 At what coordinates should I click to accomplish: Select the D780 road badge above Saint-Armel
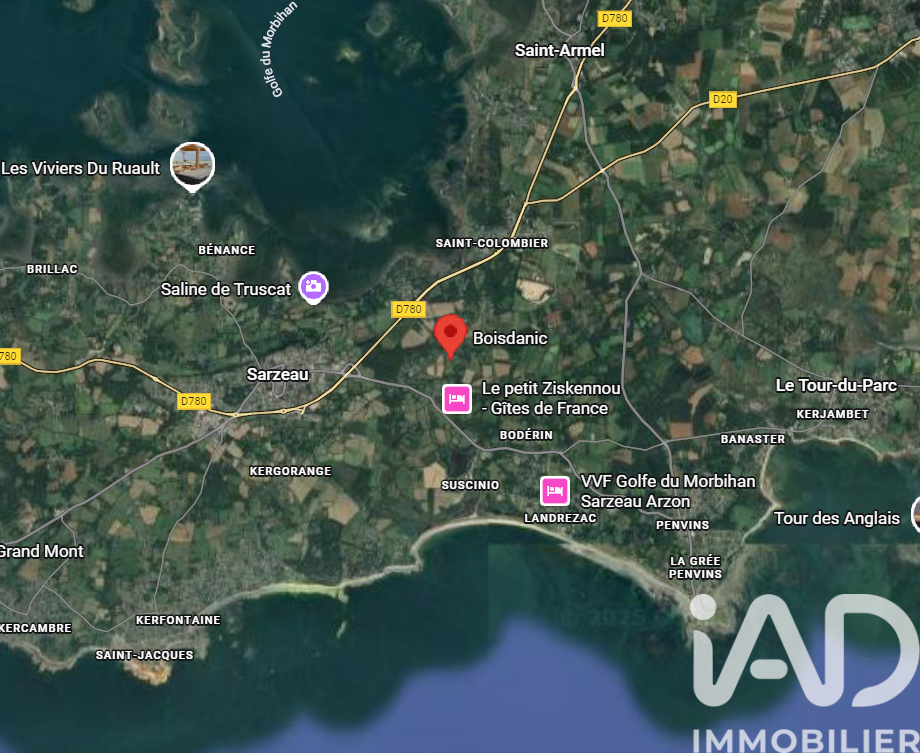tap(613, 18)
